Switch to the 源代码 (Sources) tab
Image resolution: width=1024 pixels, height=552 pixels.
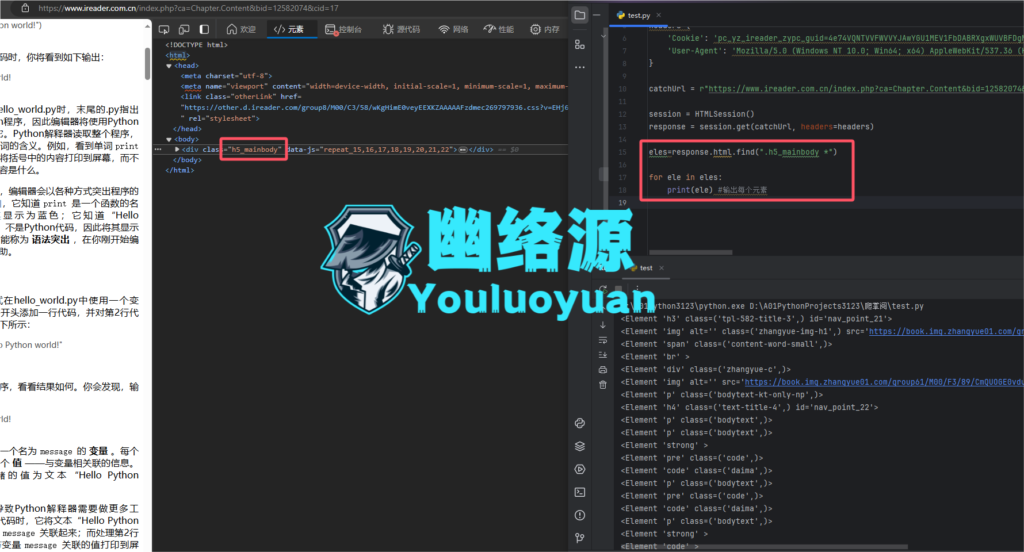[401, 29]
